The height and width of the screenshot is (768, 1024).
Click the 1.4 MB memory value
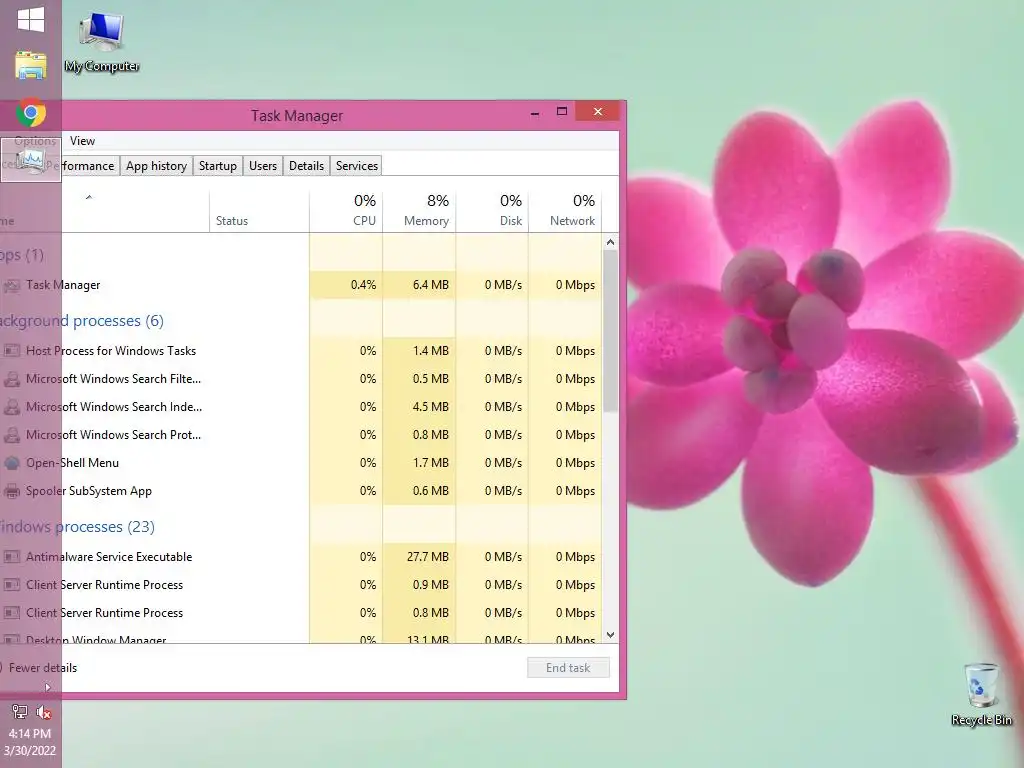point(430,351)
